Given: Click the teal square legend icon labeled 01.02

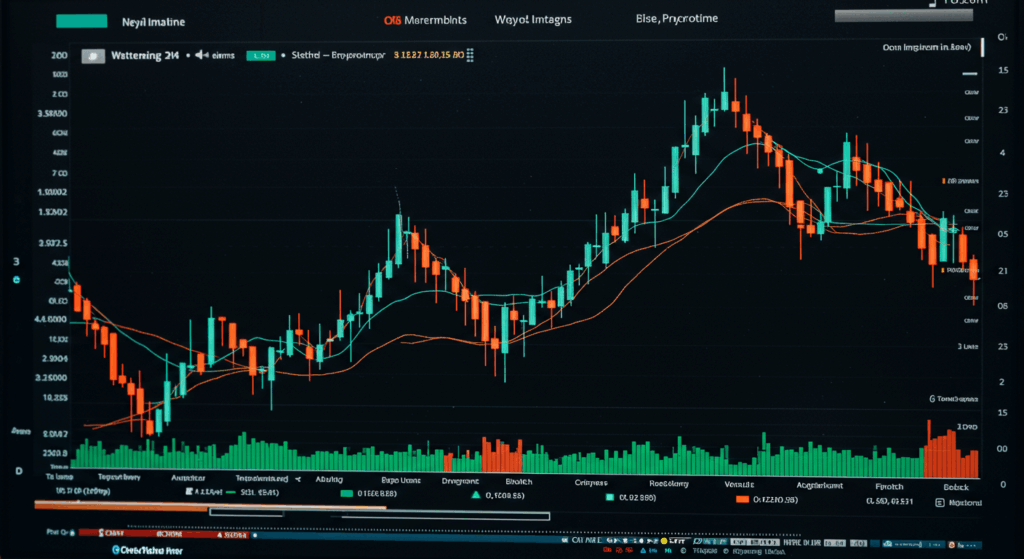Looking at the screenshot, I should tap(608, 495).
